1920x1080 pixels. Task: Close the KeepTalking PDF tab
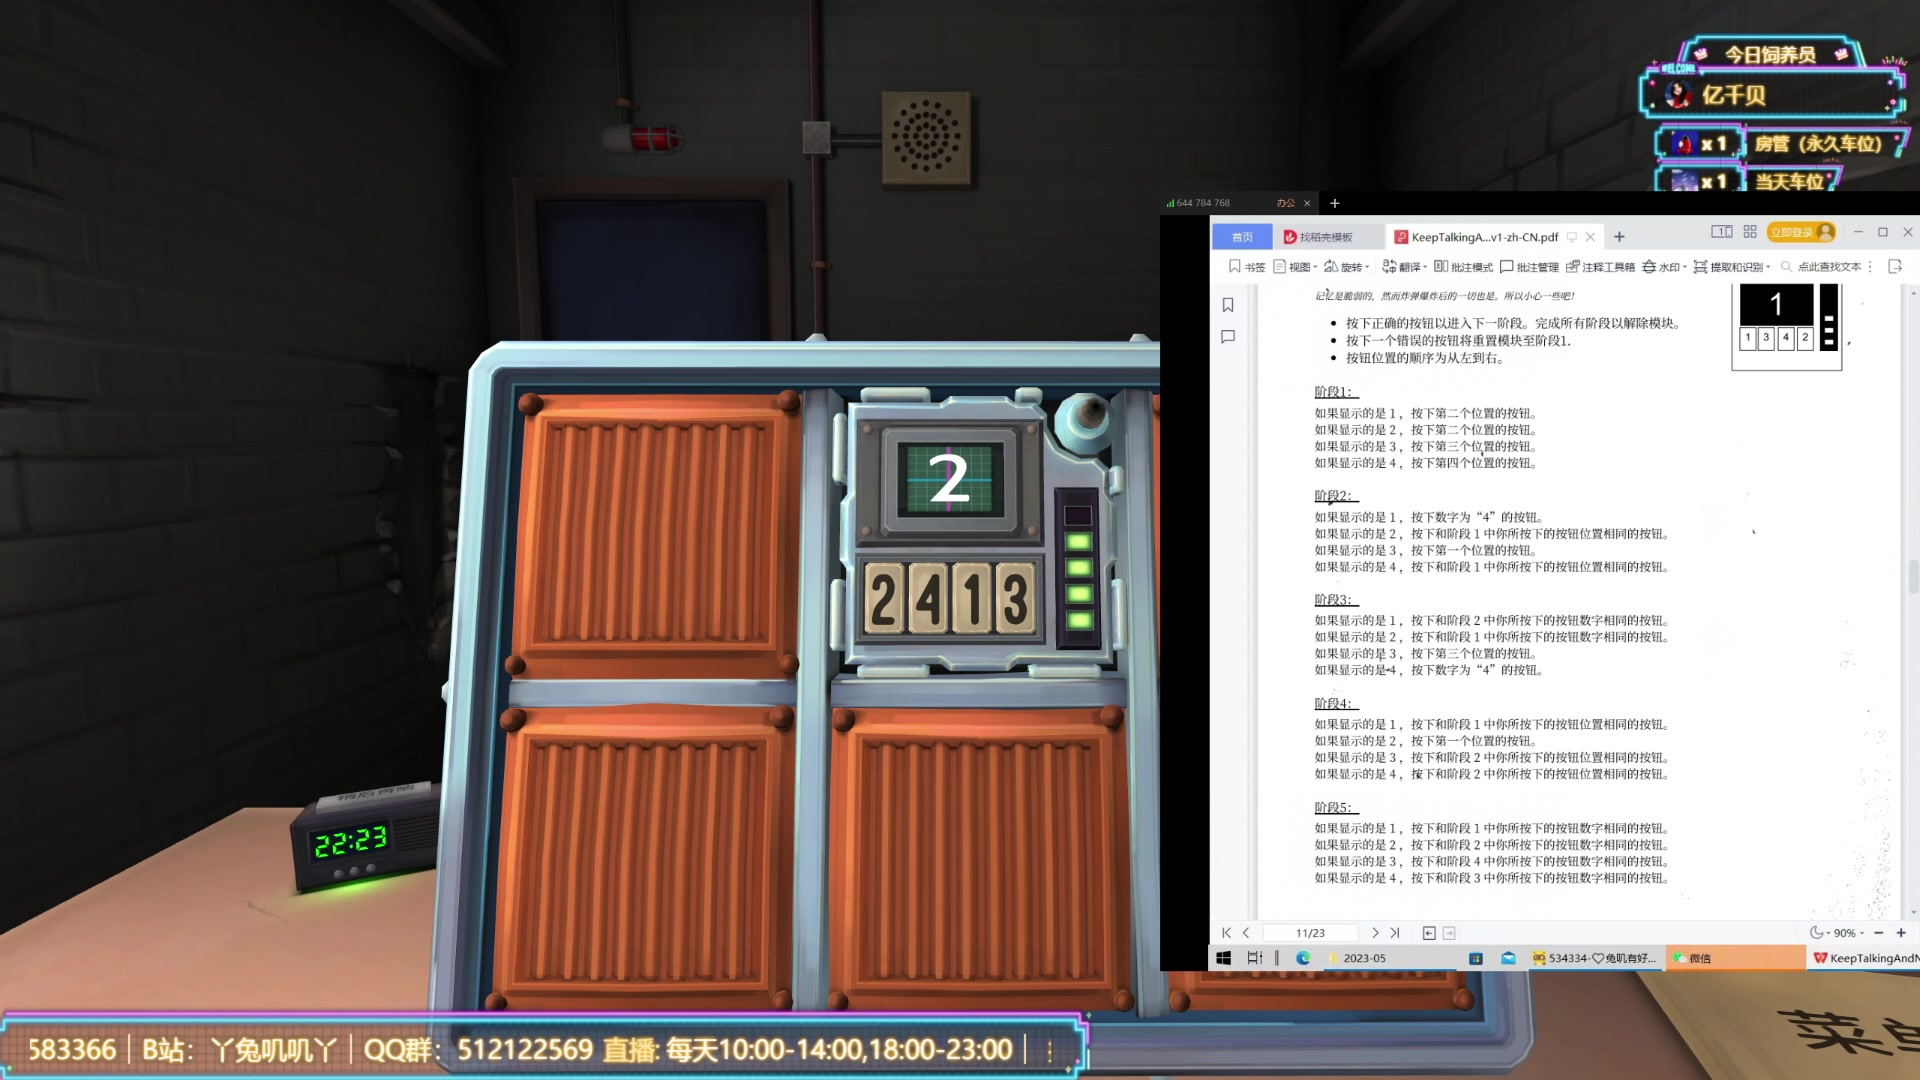pyautogui.click(x=1590, y=237)
